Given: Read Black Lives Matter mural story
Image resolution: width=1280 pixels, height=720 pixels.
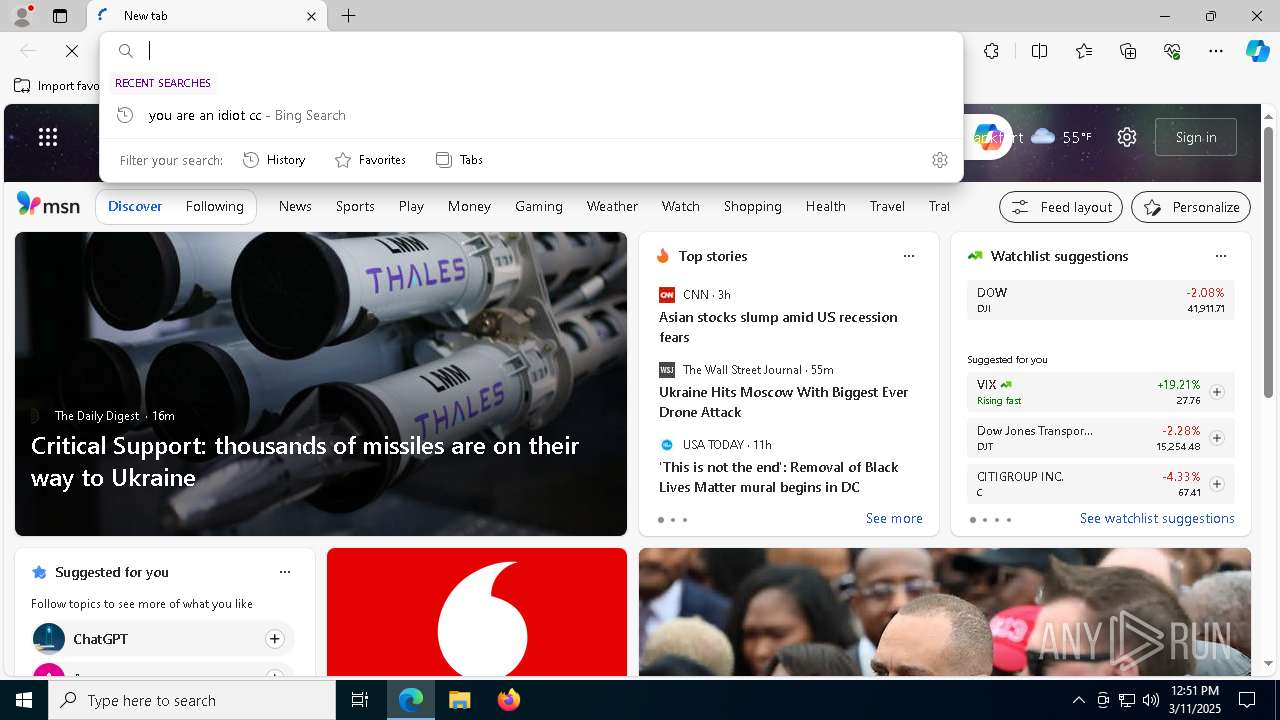Looking at the screenshot, I should (778, 477).
